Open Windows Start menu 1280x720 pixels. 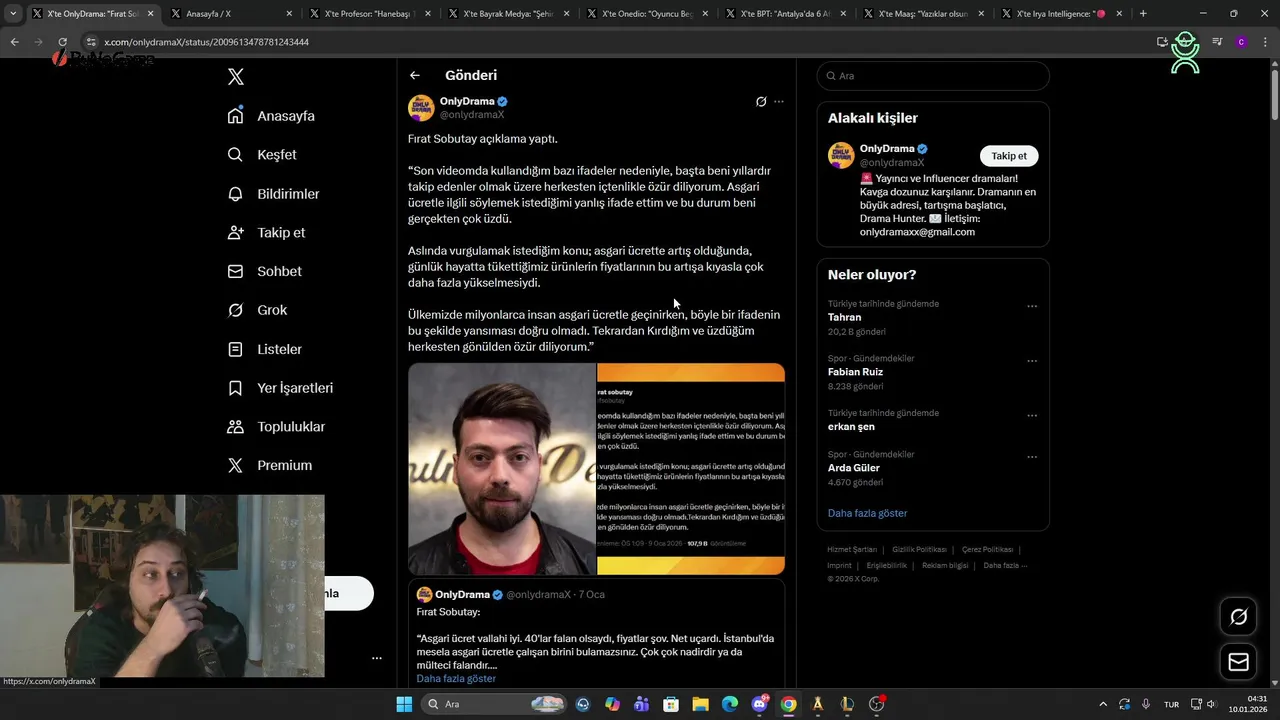[x=404, y=704]
